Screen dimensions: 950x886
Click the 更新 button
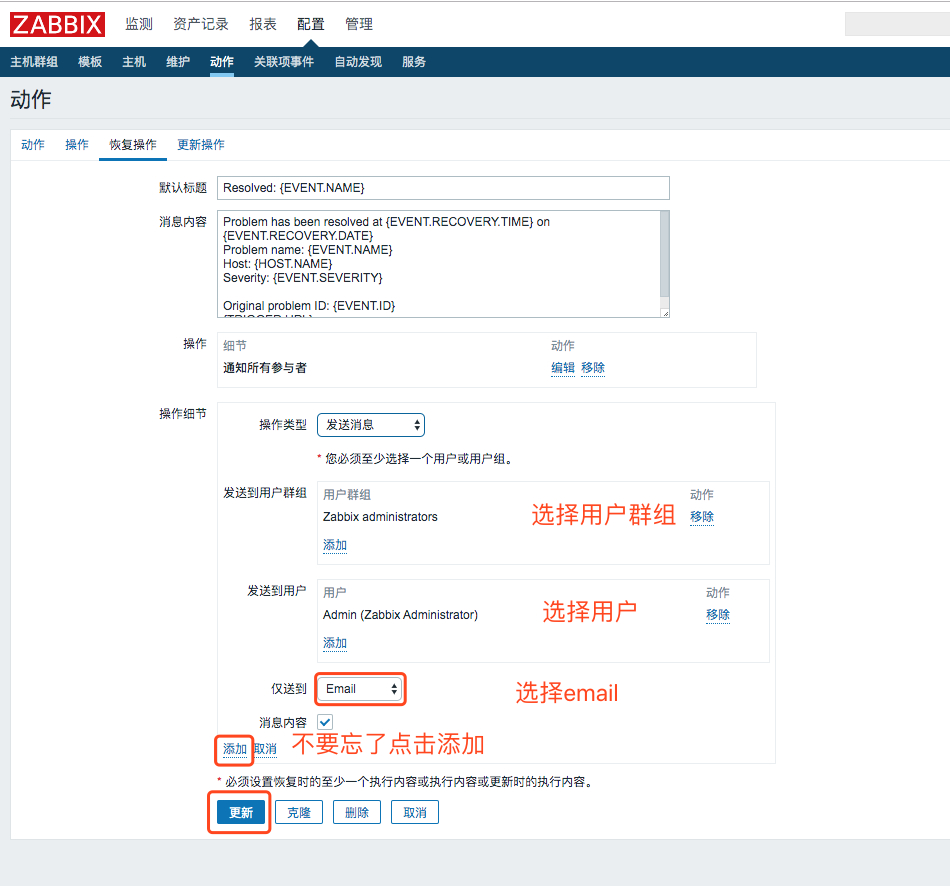pos(241,813)
